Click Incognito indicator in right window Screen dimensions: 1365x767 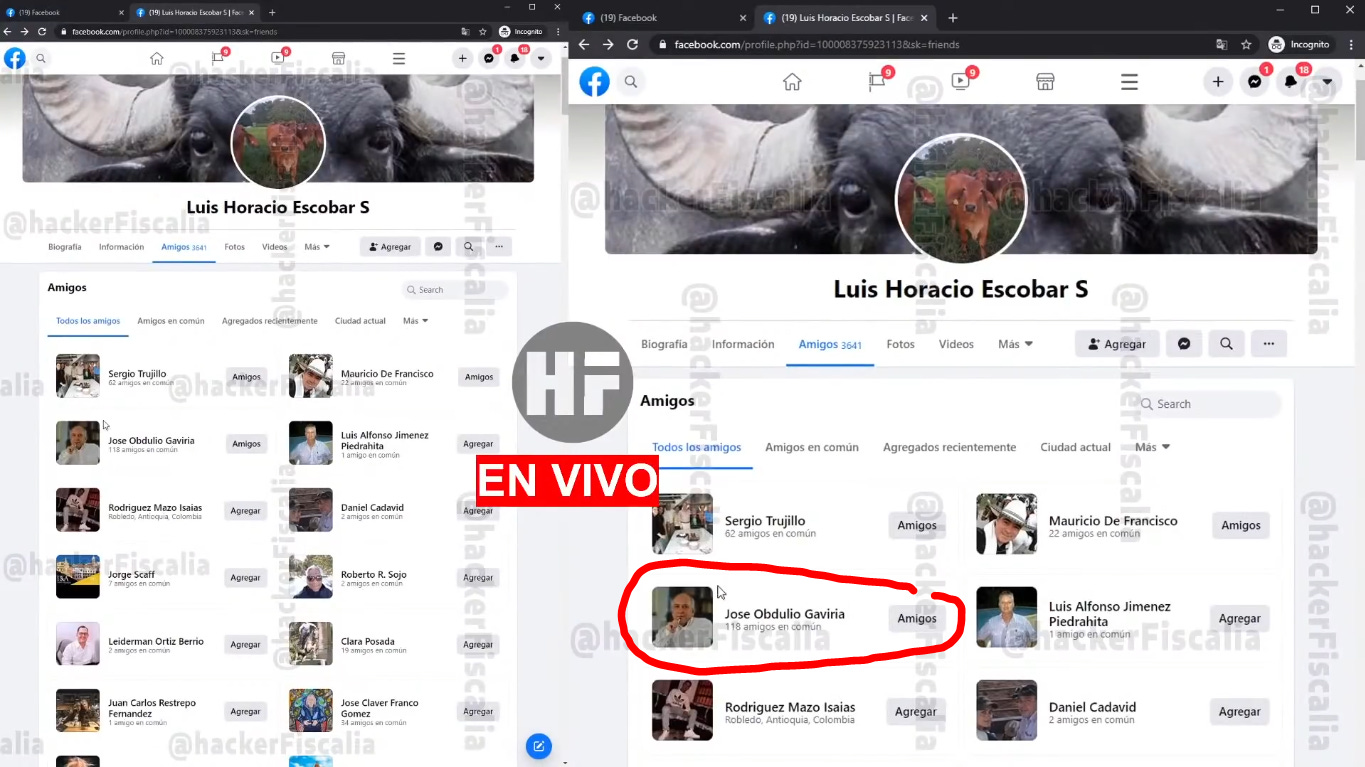tap(1299, 44)
